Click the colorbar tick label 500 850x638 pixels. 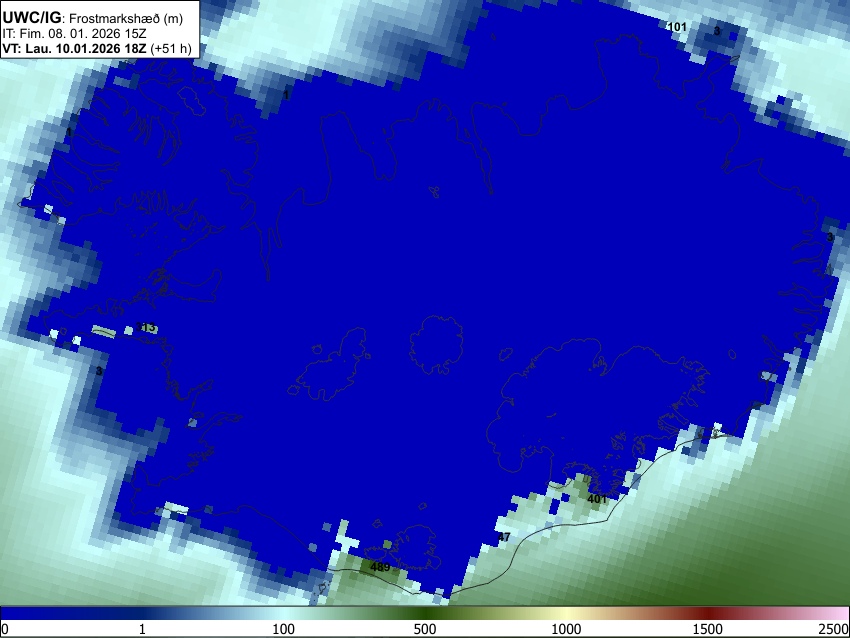point(425,629)
